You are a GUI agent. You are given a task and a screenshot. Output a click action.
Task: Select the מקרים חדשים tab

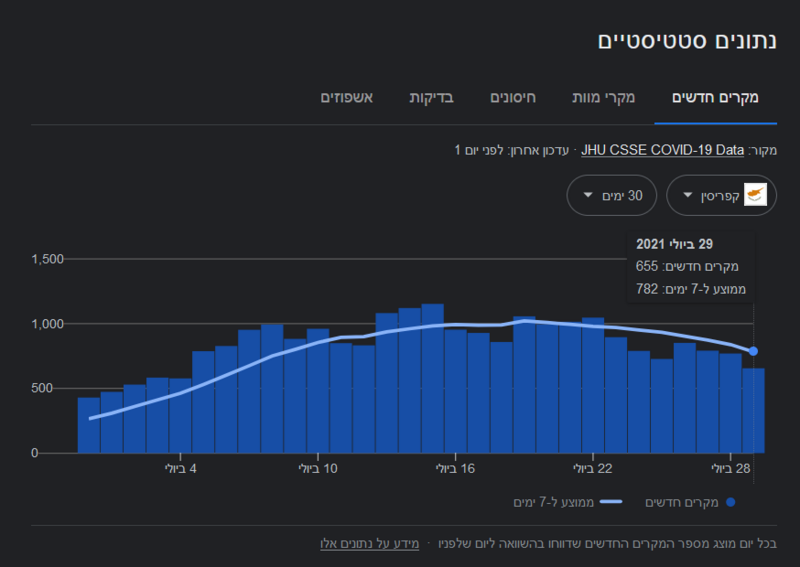[715, 97]
